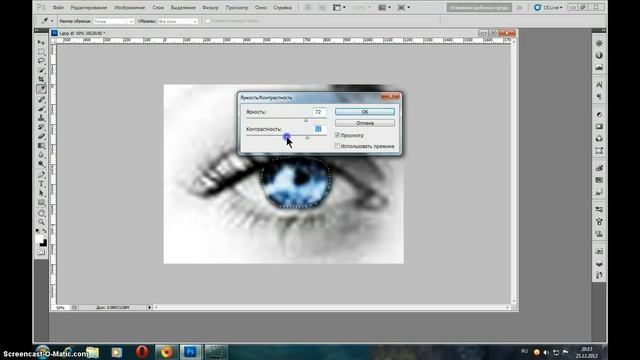The image size is (640, 360).
Task: Open the screen mode dropdown
Action: click(403, 7)
